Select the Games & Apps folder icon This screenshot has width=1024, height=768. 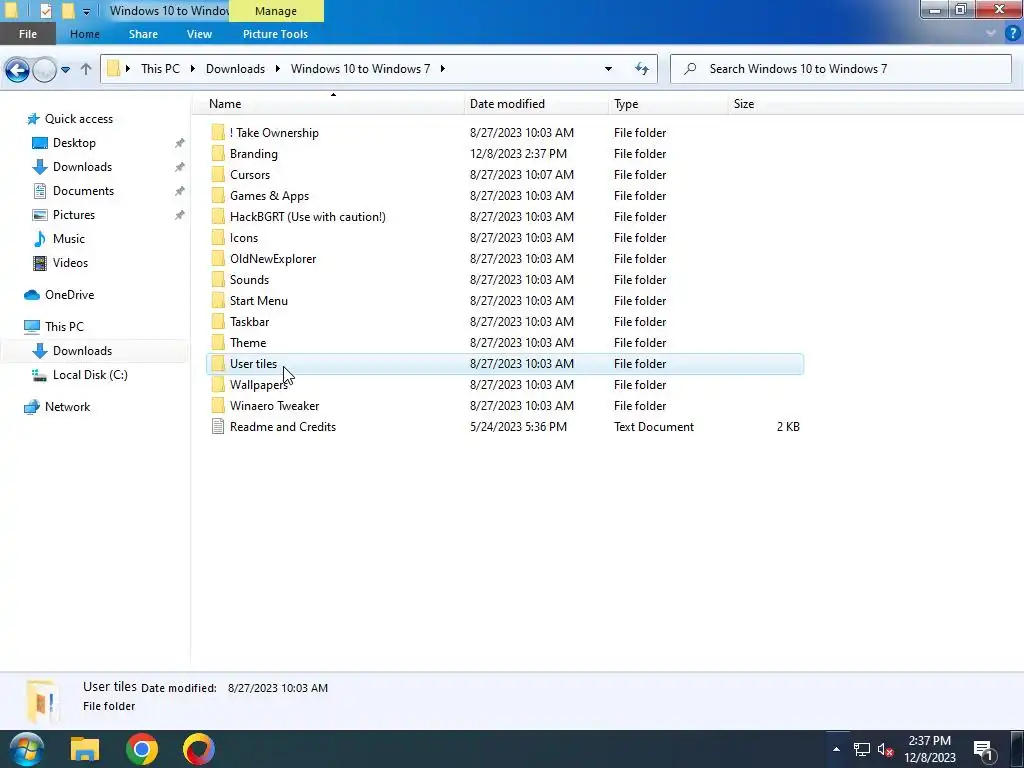218,195
